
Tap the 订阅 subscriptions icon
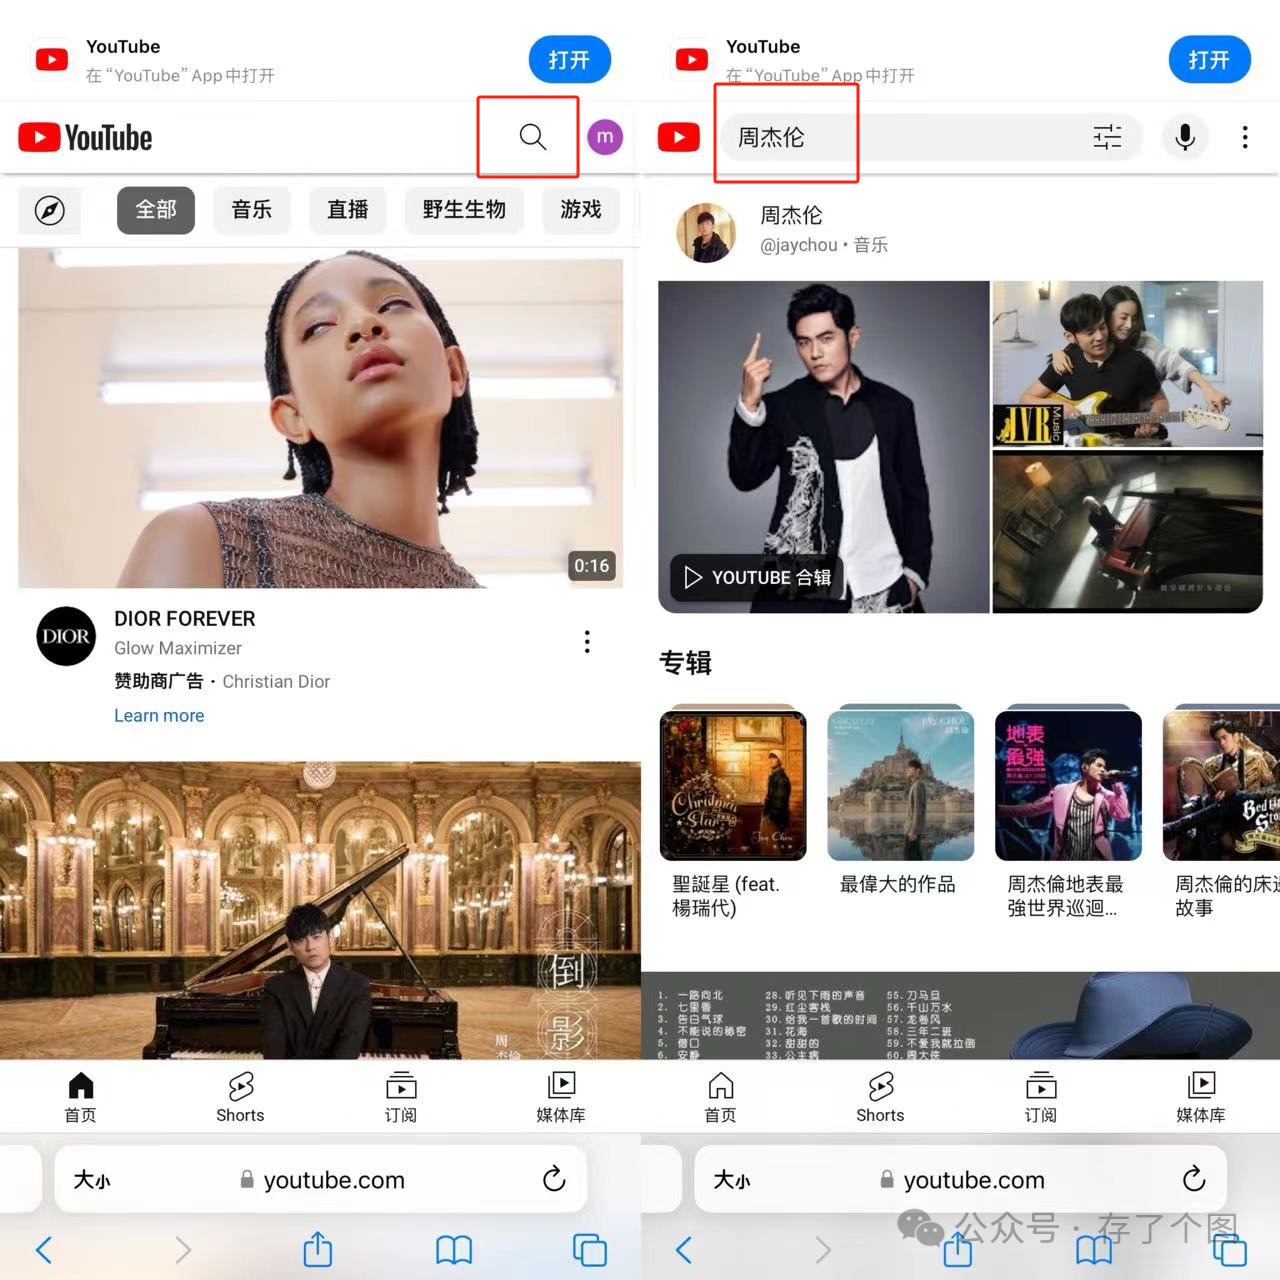pos(401,1096)
